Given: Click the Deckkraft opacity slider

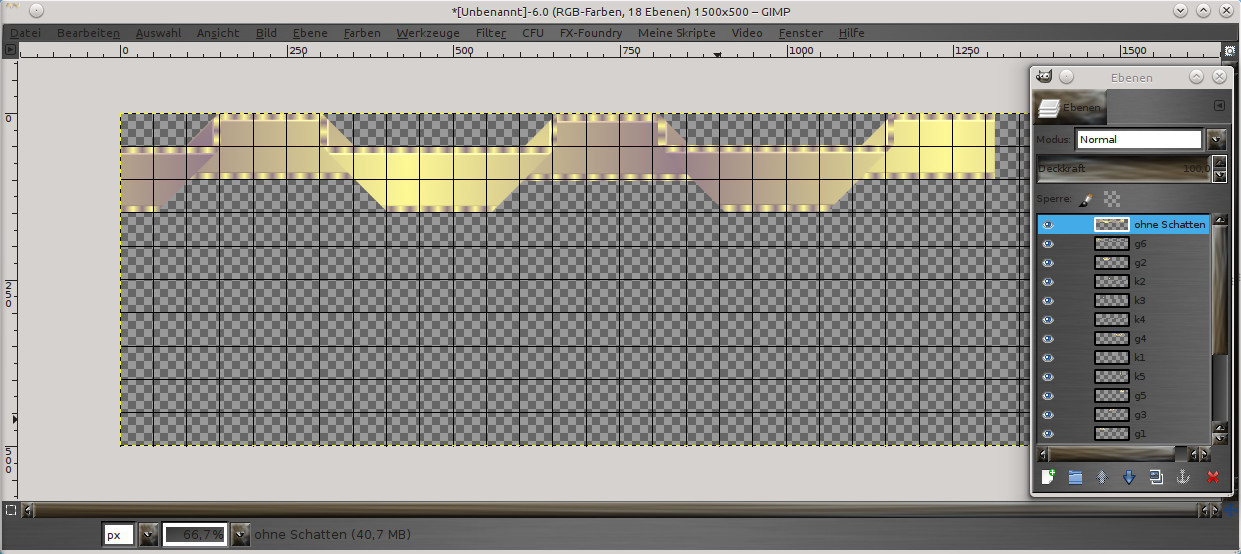Looking at the screenshot, I should tap(1122, 169).
